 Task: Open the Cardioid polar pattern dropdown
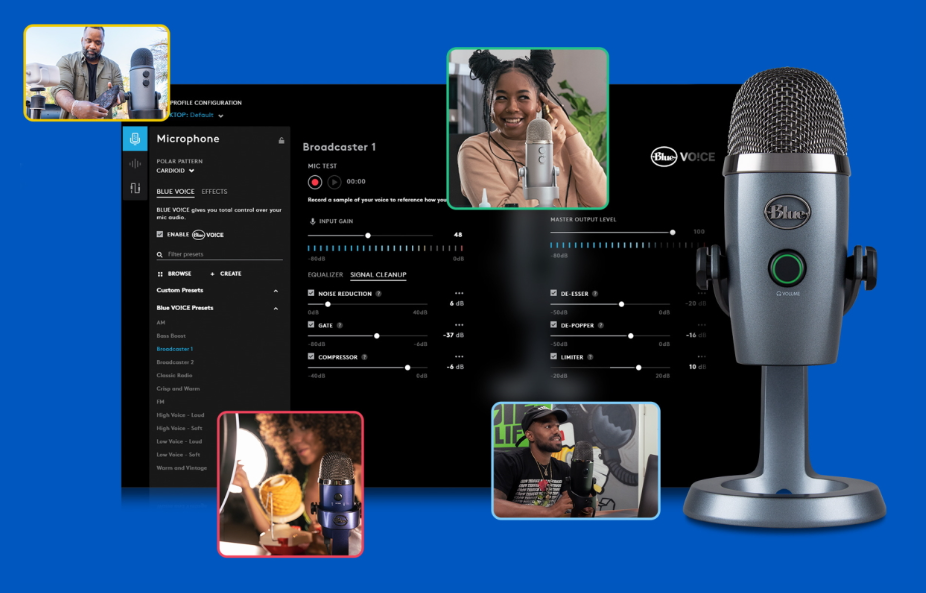[x=175, y=171]
